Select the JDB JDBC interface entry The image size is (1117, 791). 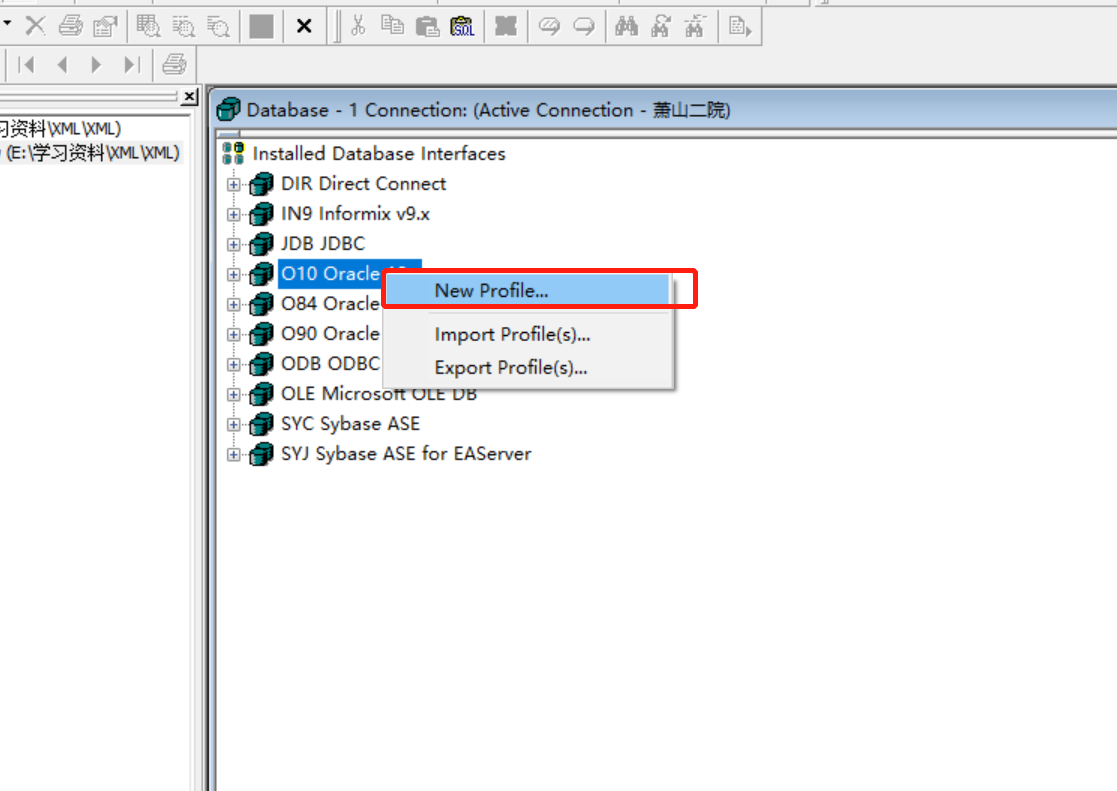[x=324, y=243]
